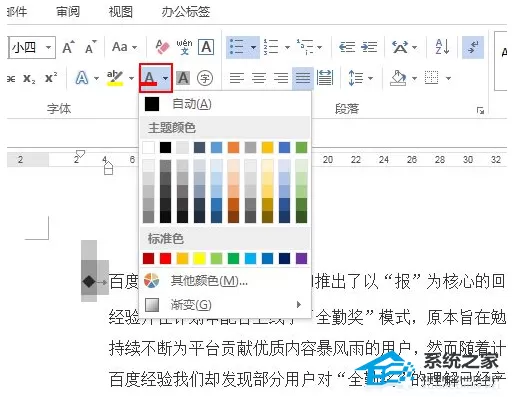
Task: Pick the yellow standard color swatch
Action: 199,258
